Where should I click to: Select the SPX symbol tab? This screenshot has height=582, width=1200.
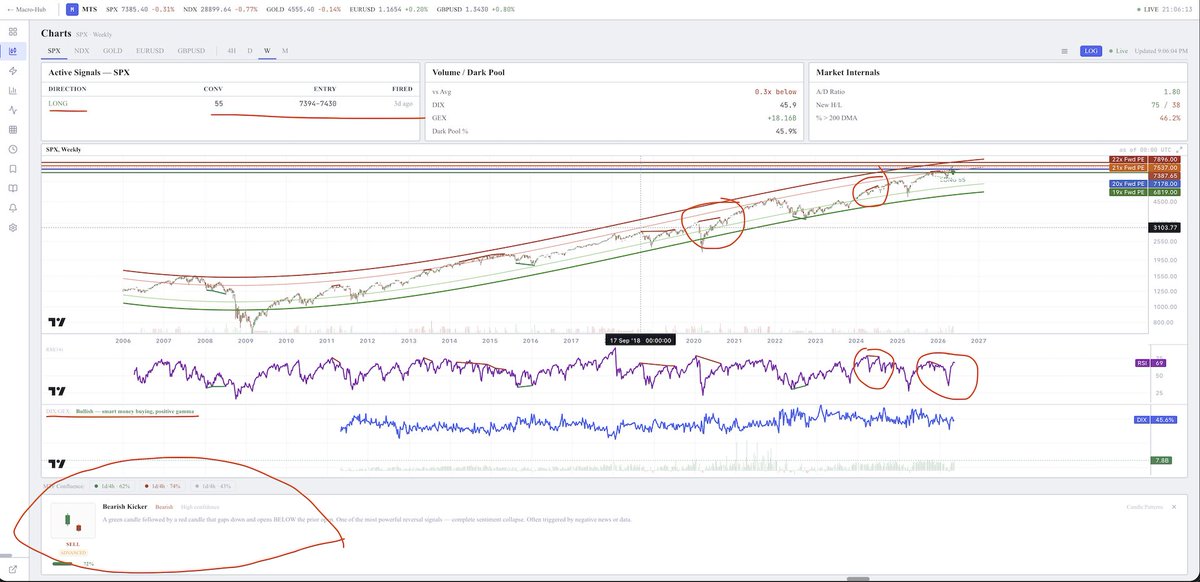[53, 50]
